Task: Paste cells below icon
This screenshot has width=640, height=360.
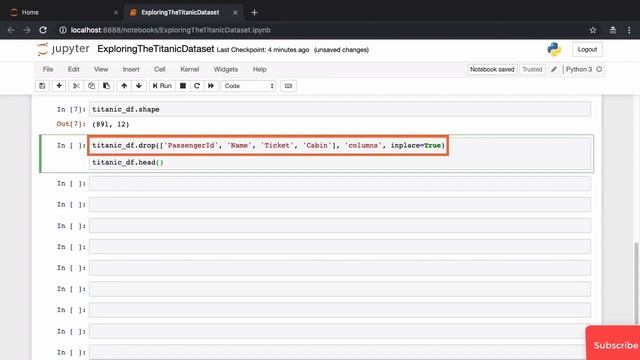Action: [x=106, y=86]
